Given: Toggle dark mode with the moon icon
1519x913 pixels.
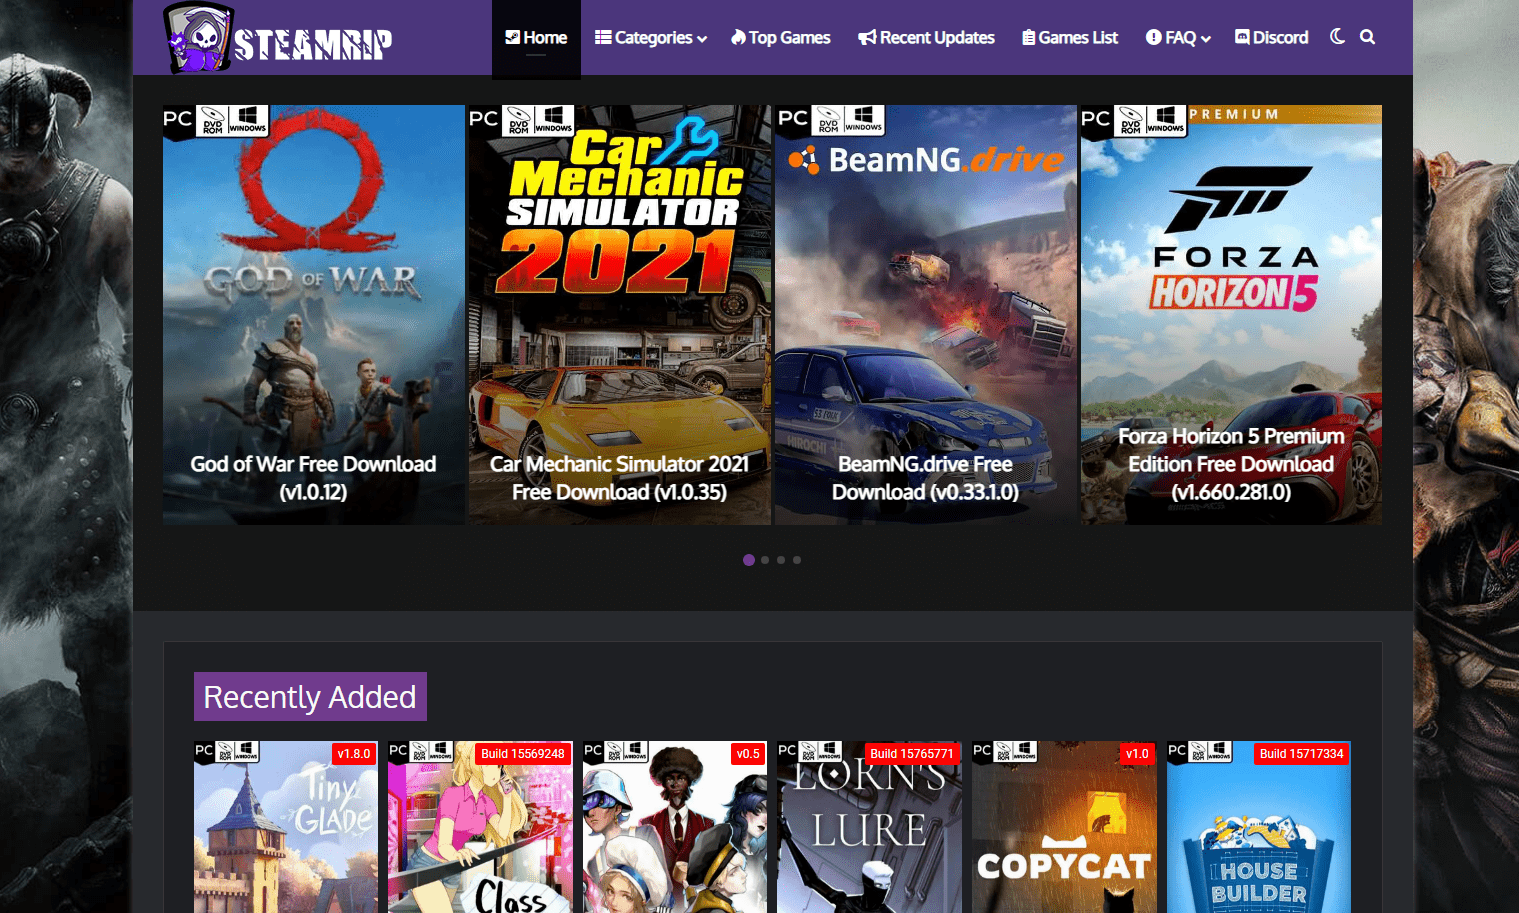Looking at the screenshot, I should 1337,36.
